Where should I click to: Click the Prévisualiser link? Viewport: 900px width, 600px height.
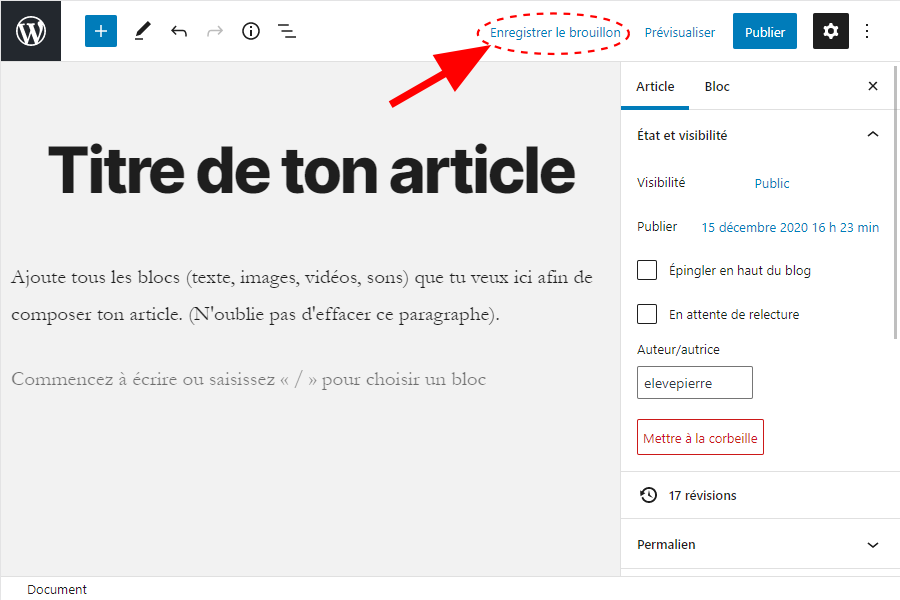(x=680, y=32)
